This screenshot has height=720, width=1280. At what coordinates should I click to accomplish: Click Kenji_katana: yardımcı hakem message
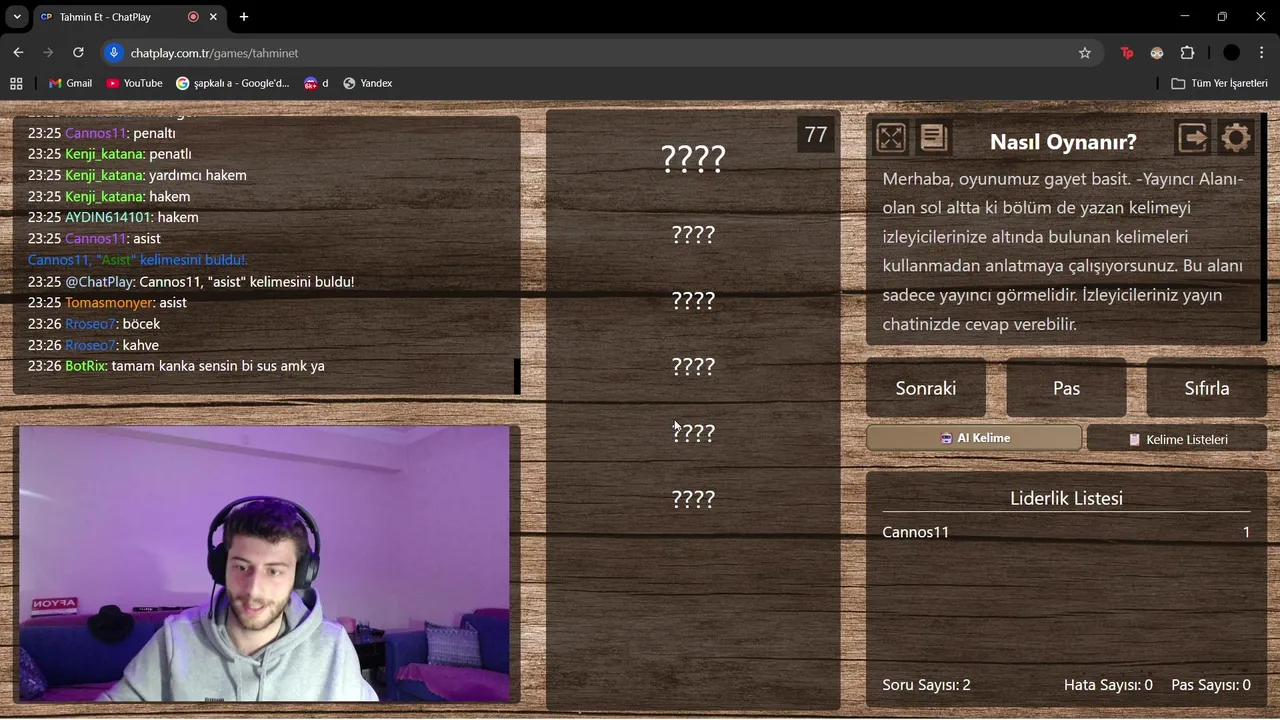[x=137, y=175]
